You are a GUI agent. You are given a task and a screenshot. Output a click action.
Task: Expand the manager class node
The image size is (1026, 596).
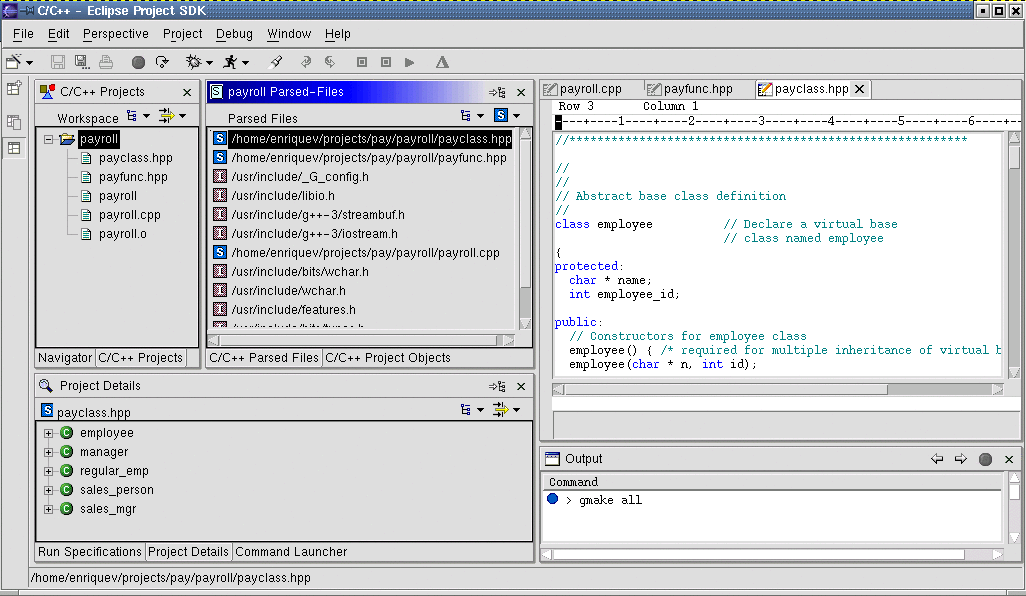[x=48, y=452]
